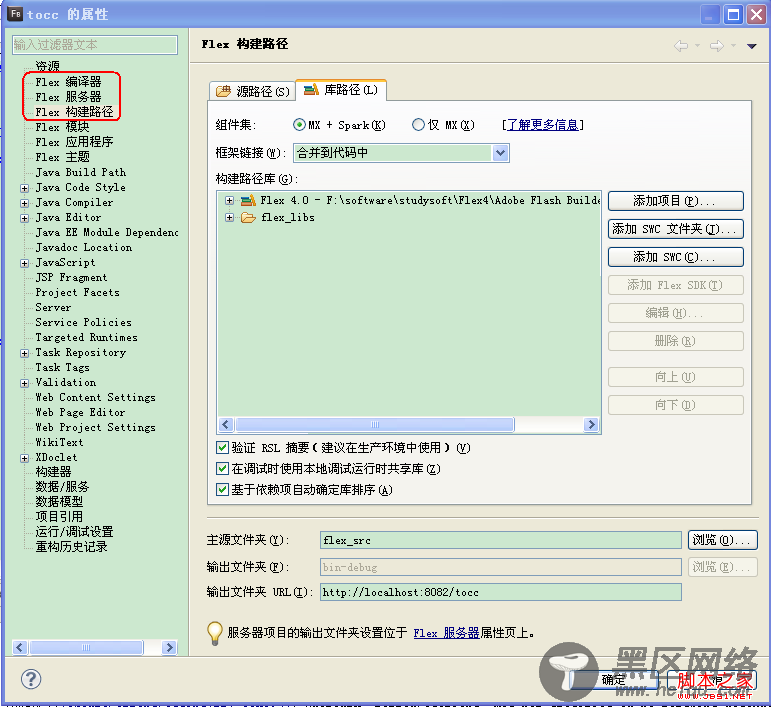Click 确定 button
The image size is (771, 707).
(x=614, y=680)
